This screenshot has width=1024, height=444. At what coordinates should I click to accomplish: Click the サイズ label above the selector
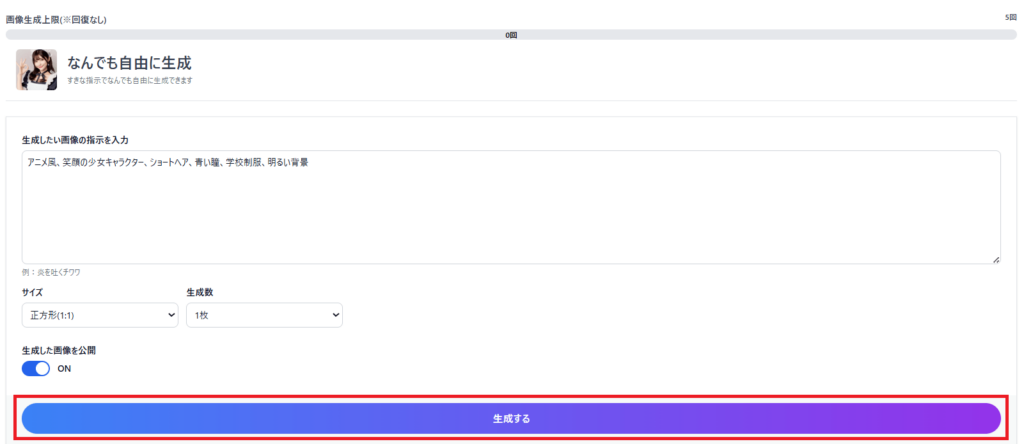32,292
